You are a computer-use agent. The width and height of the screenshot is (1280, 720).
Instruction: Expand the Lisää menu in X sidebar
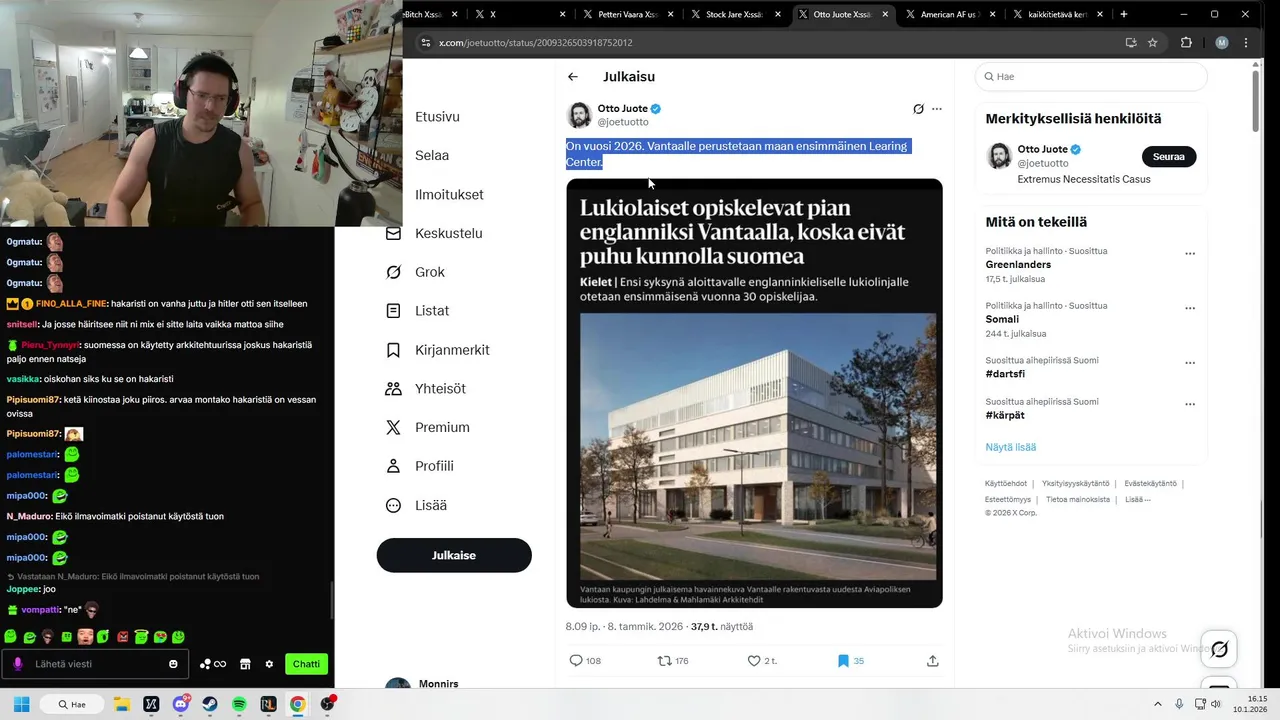click(417, 505)
